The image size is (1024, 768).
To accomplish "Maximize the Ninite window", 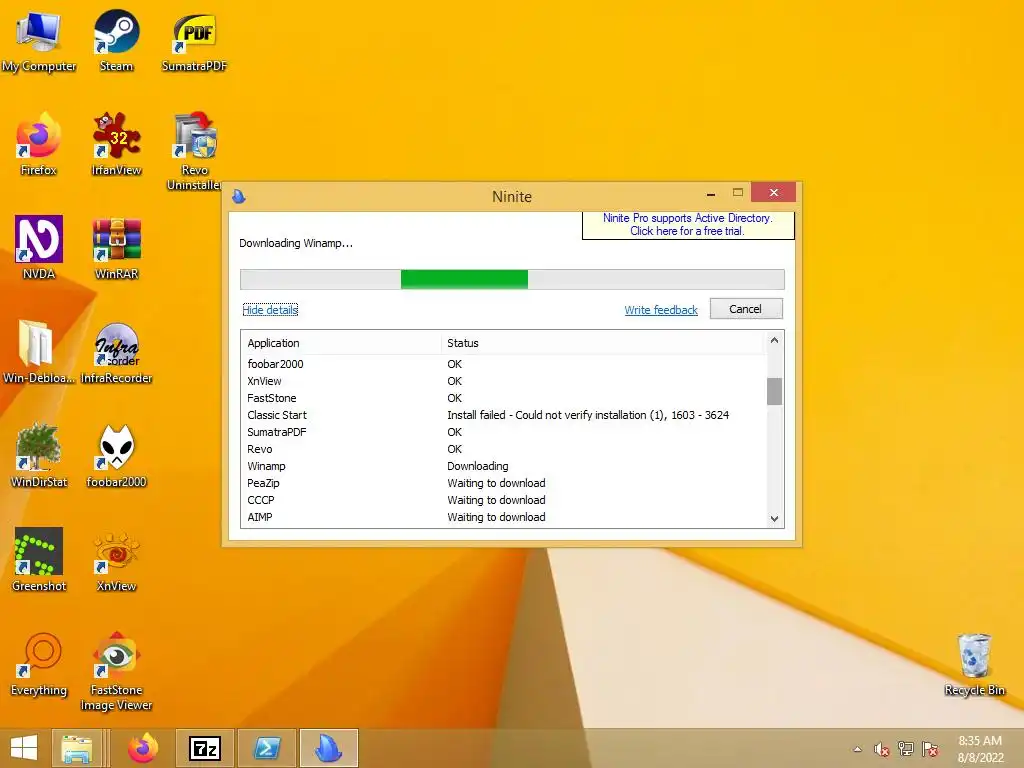I will pyautogui.click(x=738, y=193).
